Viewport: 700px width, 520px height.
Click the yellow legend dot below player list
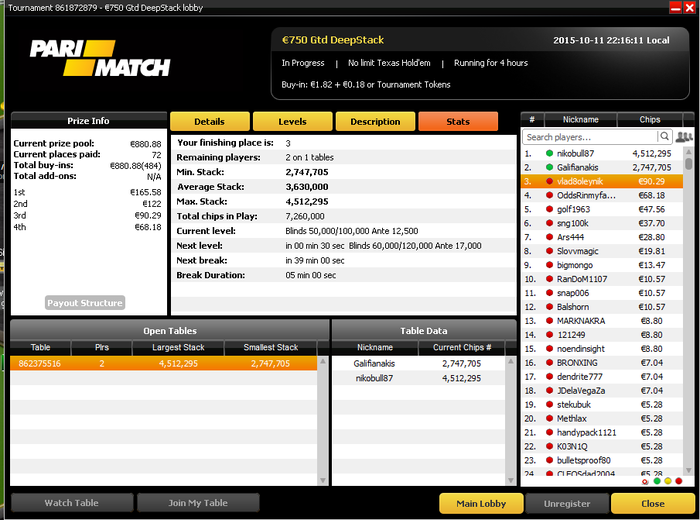(x=668, y=481)
